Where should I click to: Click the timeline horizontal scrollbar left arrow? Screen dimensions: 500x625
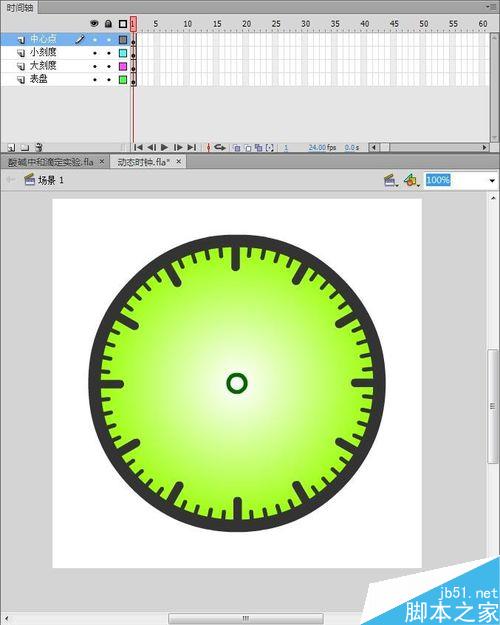pos(374,147)
